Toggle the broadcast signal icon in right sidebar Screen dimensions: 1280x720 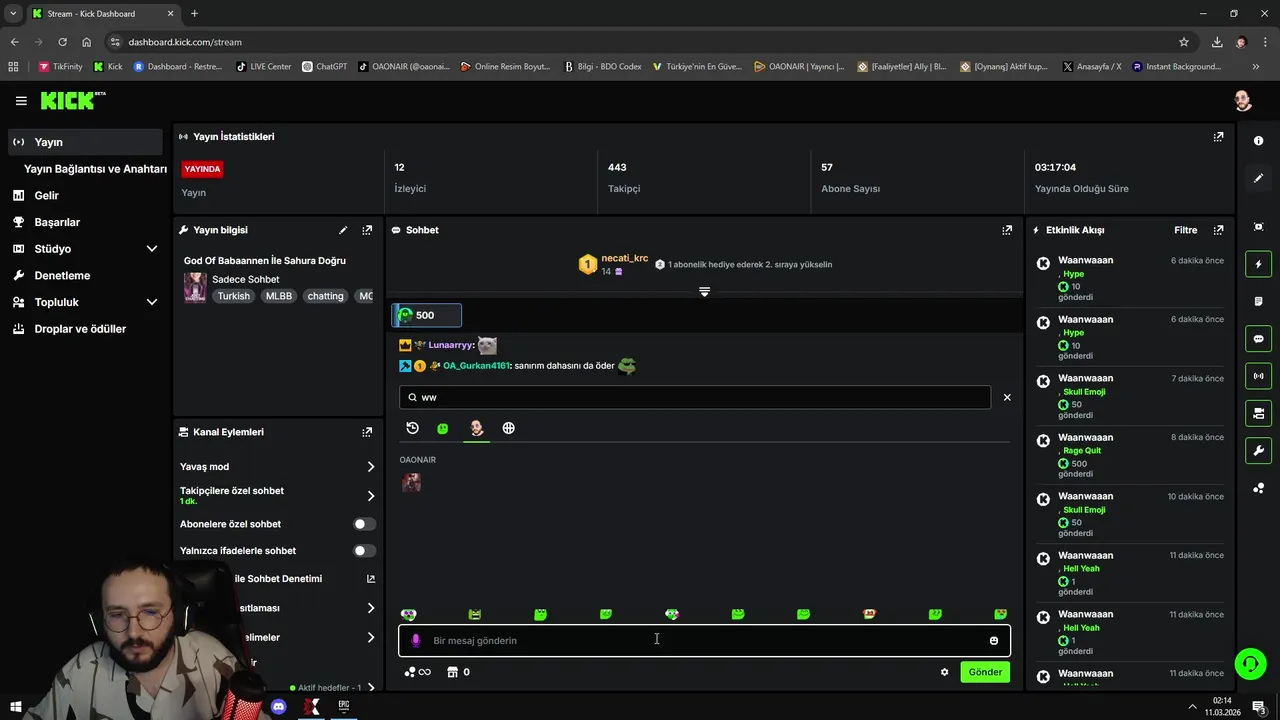point(1258,376)
